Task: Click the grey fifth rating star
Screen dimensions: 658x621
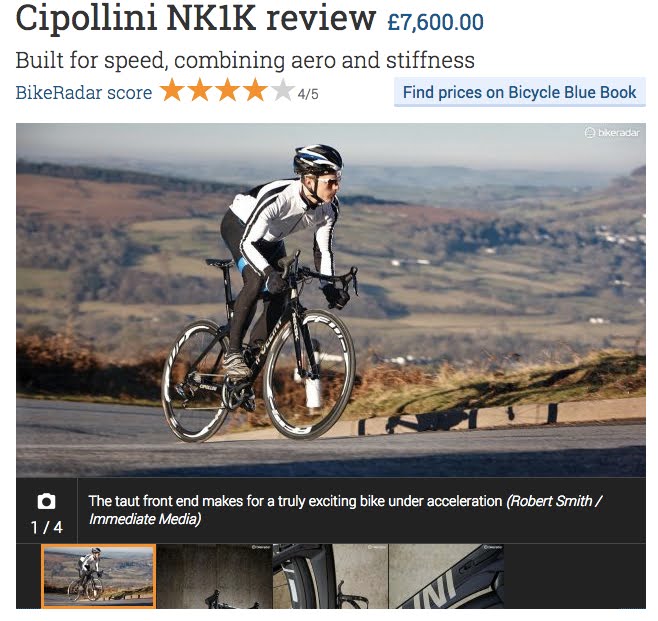Action: click(282, 89)
